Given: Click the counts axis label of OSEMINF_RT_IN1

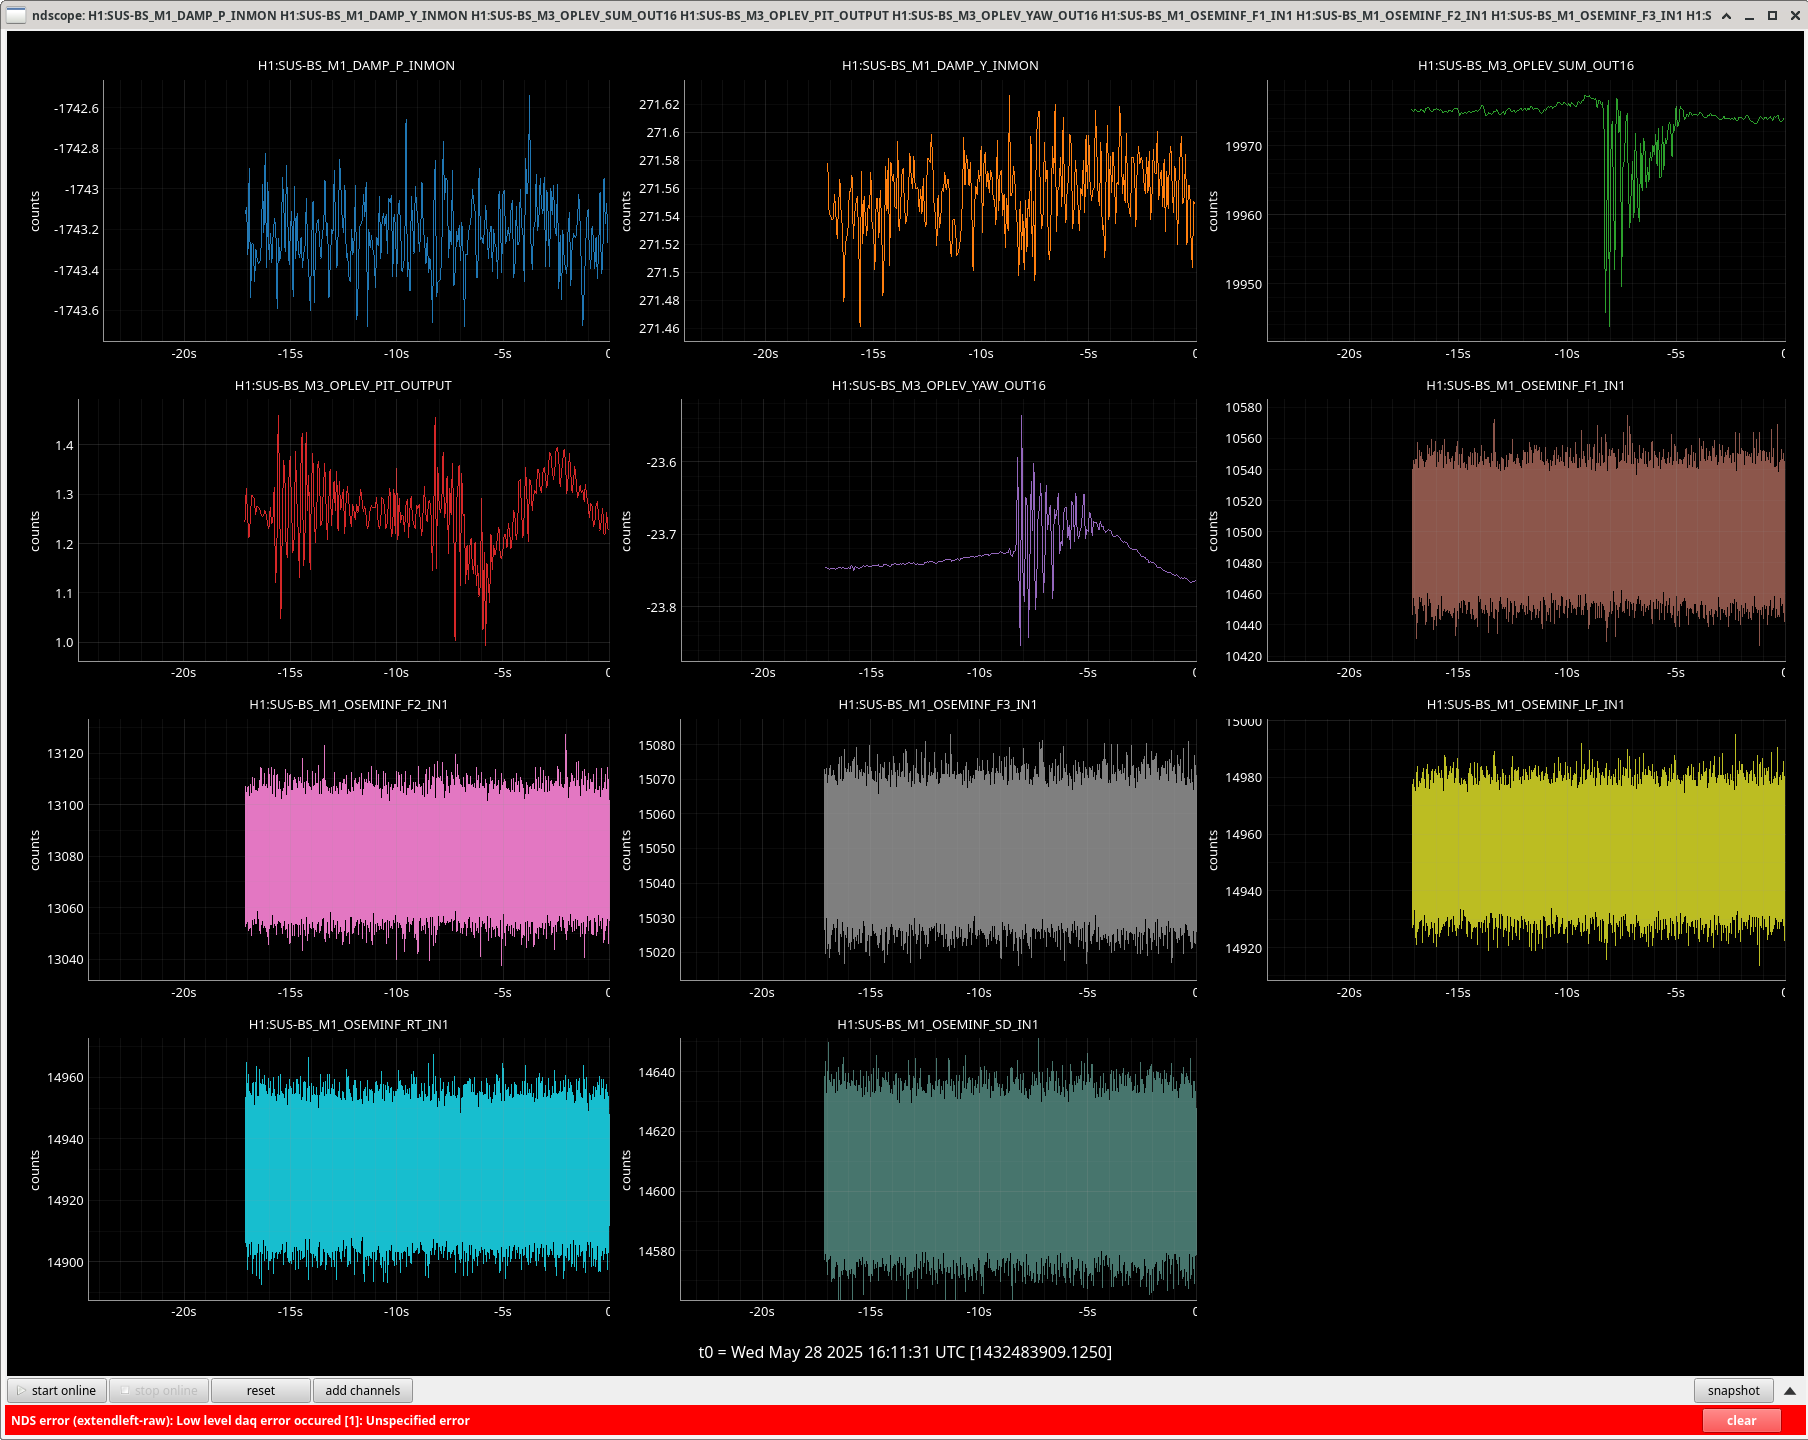Looking at the screenshot, I should coord(35,1170).
